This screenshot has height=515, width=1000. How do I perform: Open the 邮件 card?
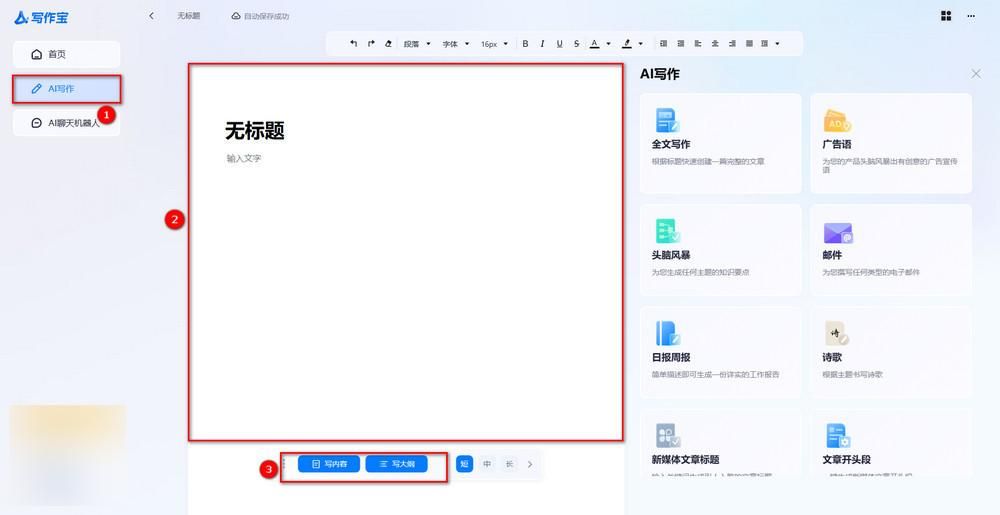891,250
